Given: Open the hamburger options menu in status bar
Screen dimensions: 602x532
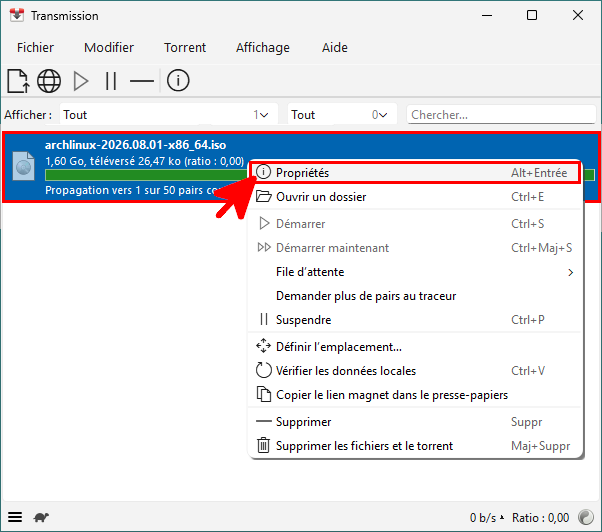Looking at the screenshot, I should [x=15, y=517].
